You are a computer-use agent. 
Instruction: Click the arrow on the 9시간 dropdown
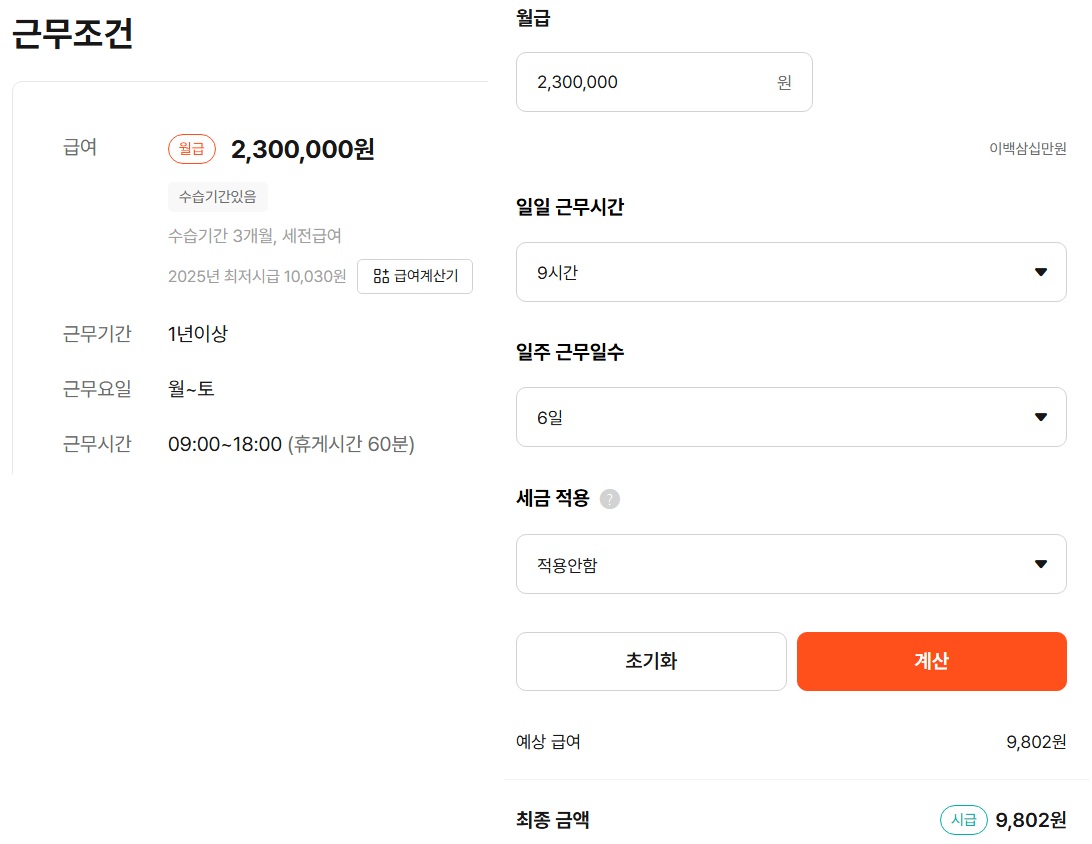coord(1040,272)
